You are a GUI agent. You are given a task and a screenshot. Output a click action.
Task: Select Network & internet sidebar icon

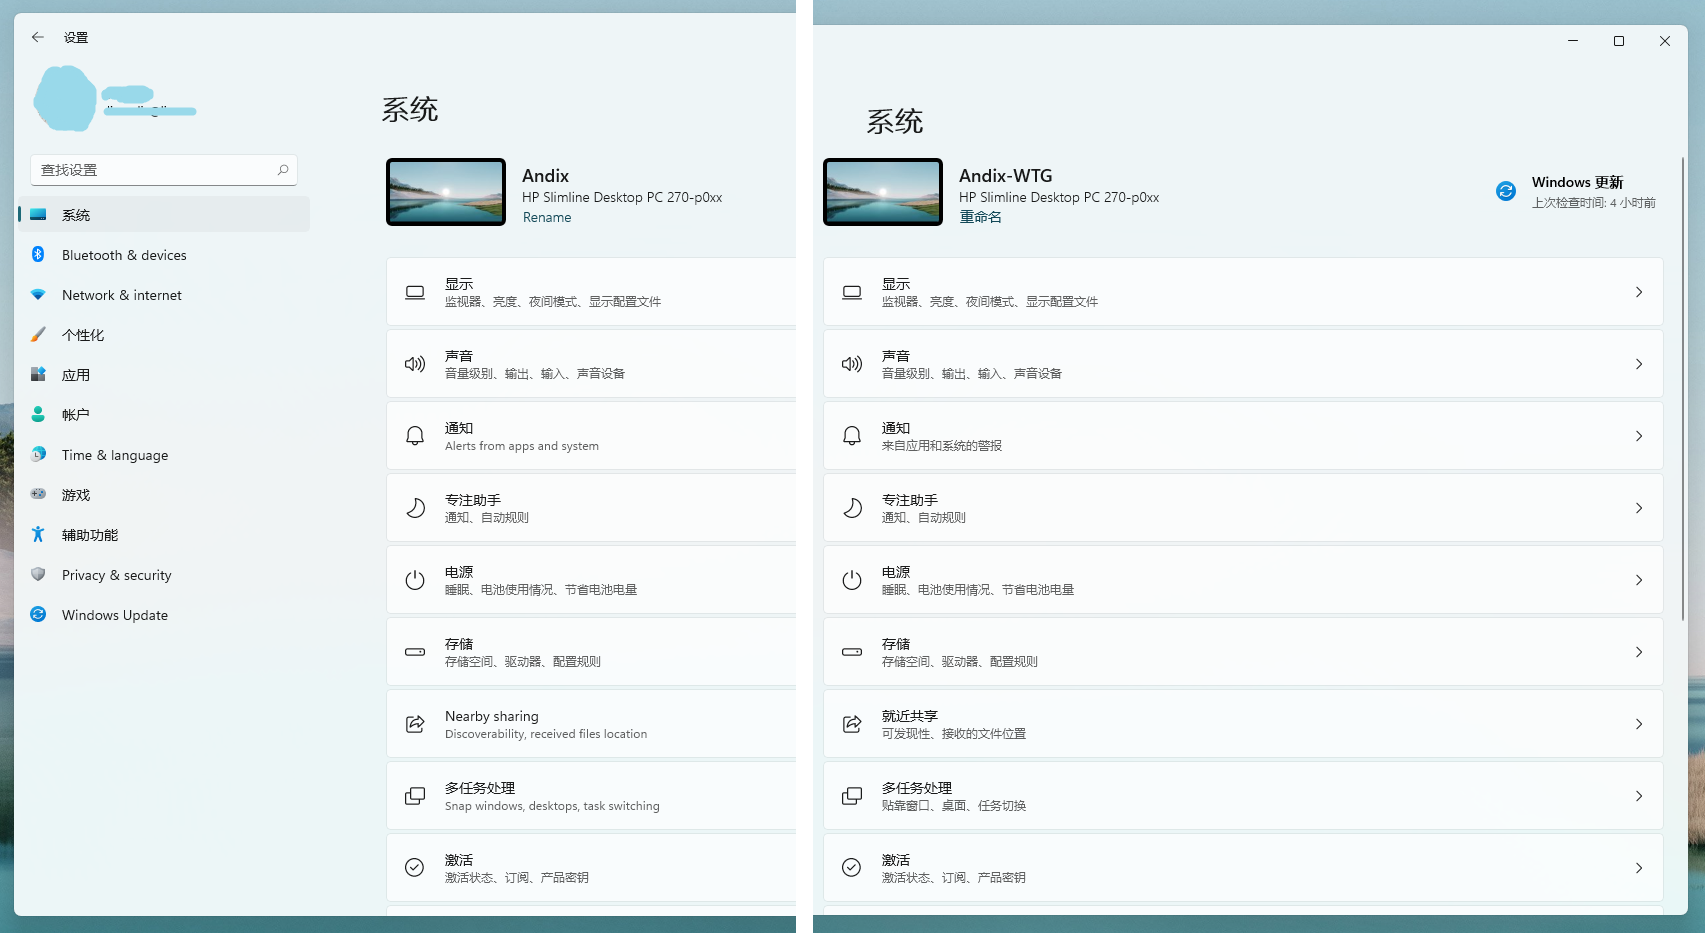[x=38, y=294]
